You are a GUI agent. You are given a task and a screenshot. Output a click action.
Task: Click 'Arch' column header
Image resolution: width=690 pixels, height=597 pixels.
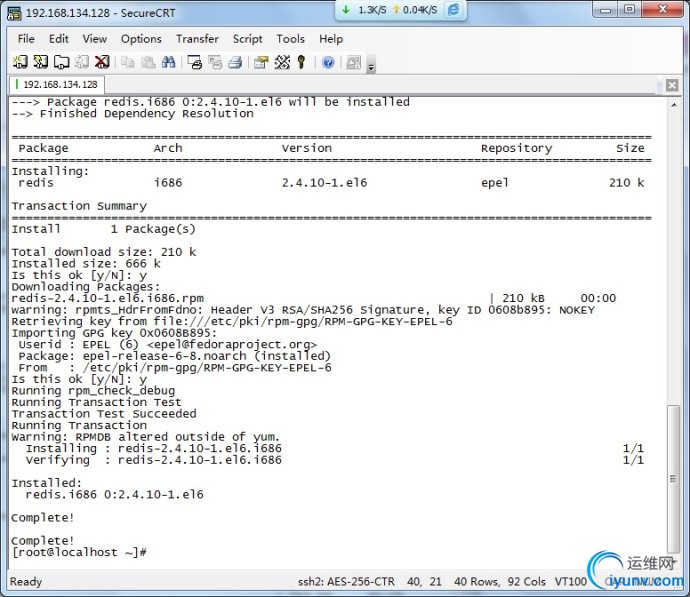[x=168, y=148]
